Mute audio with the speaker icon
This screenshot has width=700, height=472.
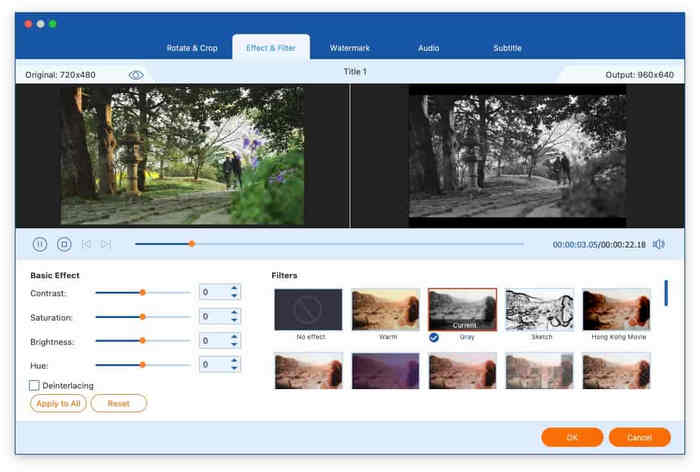coord(658,244)
